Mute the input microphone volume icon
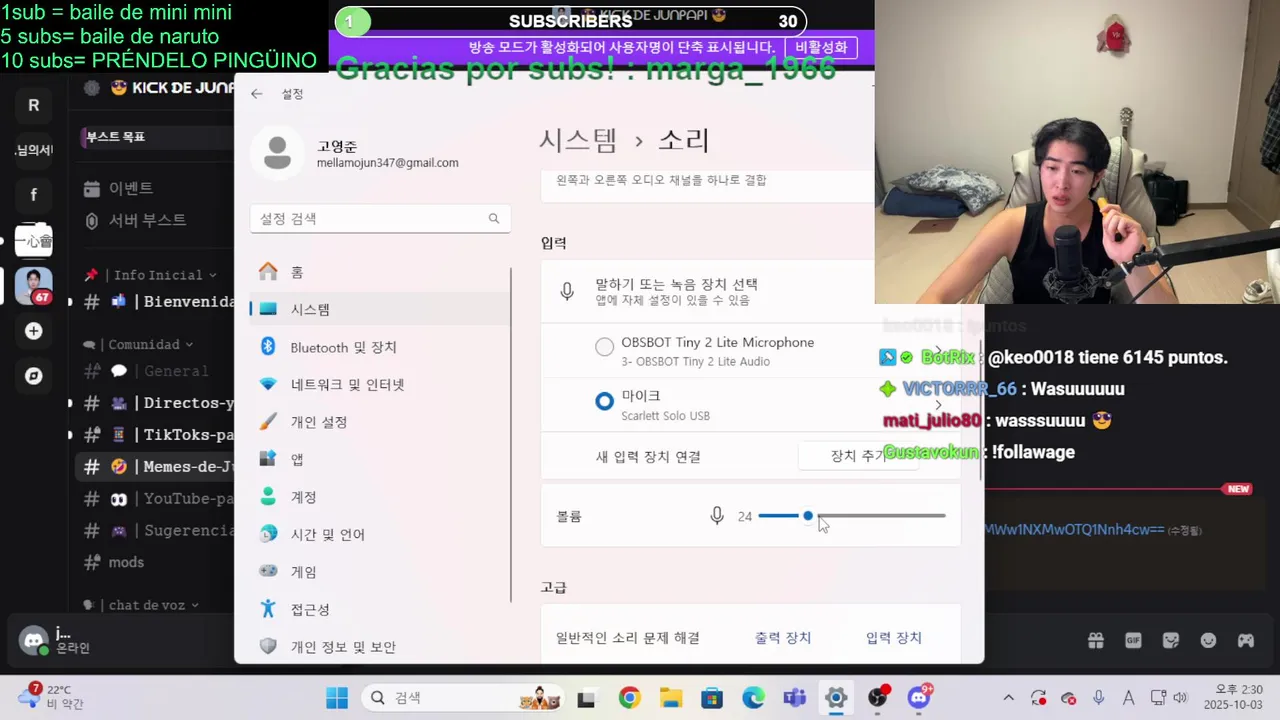The image size is (1280, 720). point(717,516)
